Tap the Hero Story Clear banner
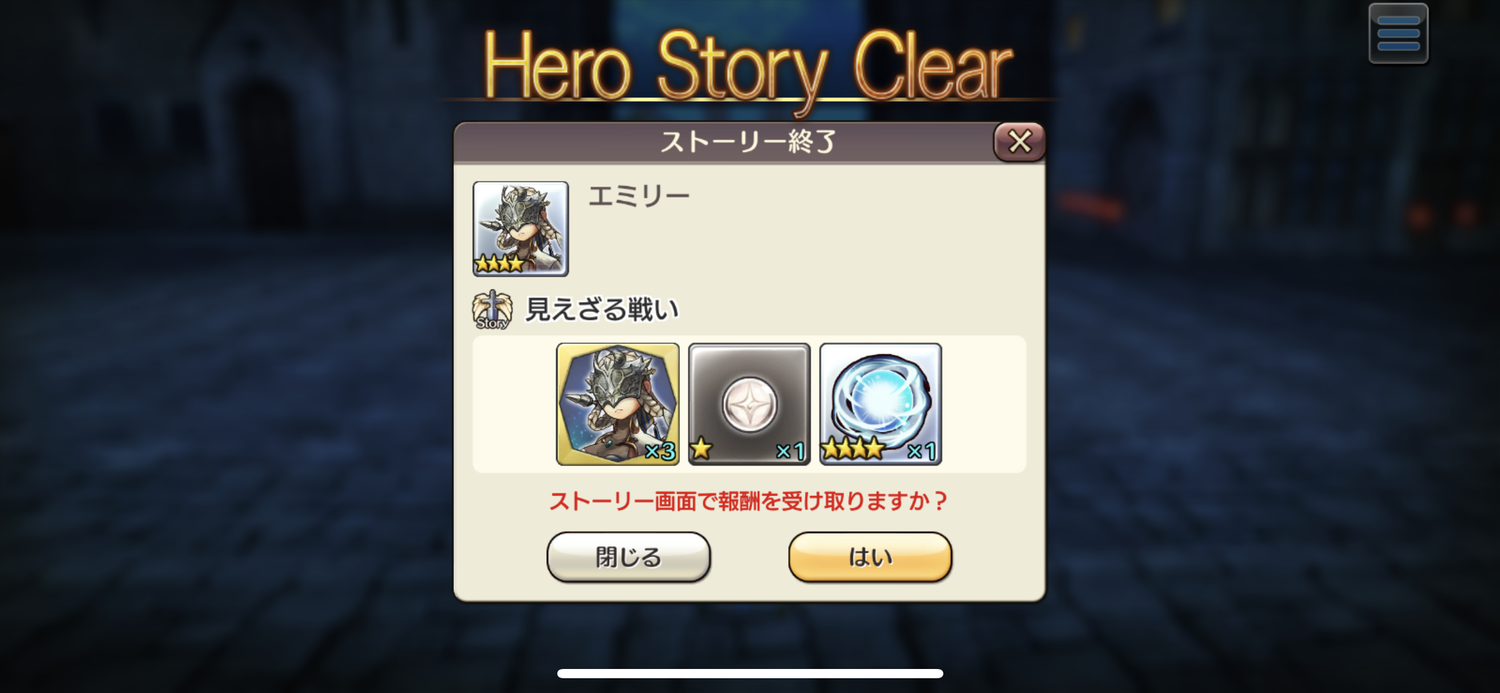 [x=748, y=66]
